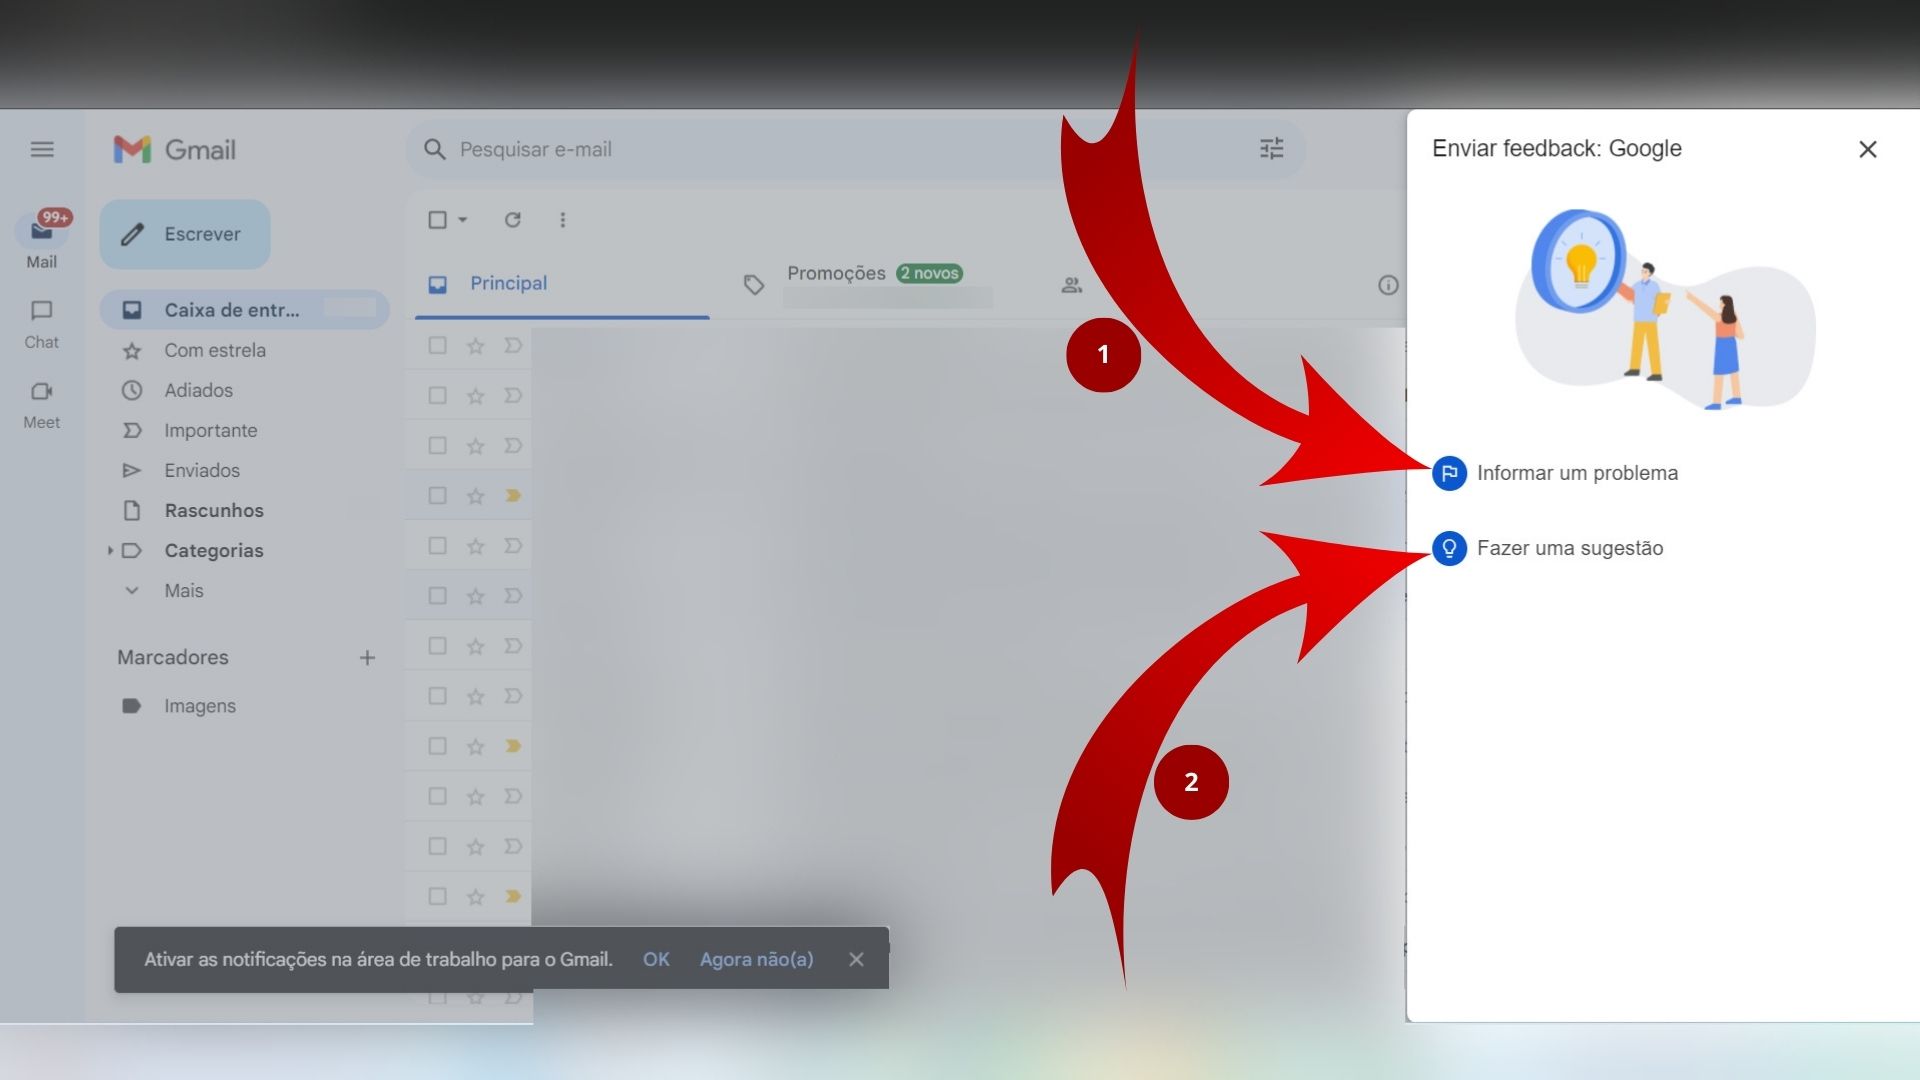Click the Compose/Escrever button
This screenshot has height=1080, width=1920.
point(185,233)
